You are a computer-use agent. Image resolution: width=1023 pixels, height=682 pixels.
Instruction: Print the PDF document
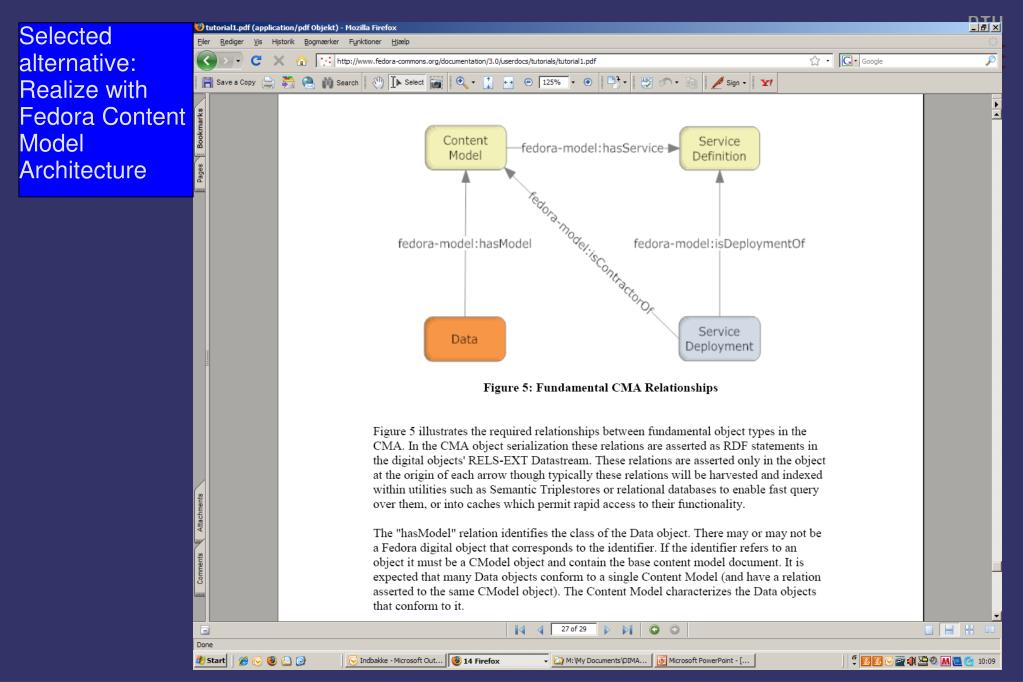click(268, 83)
